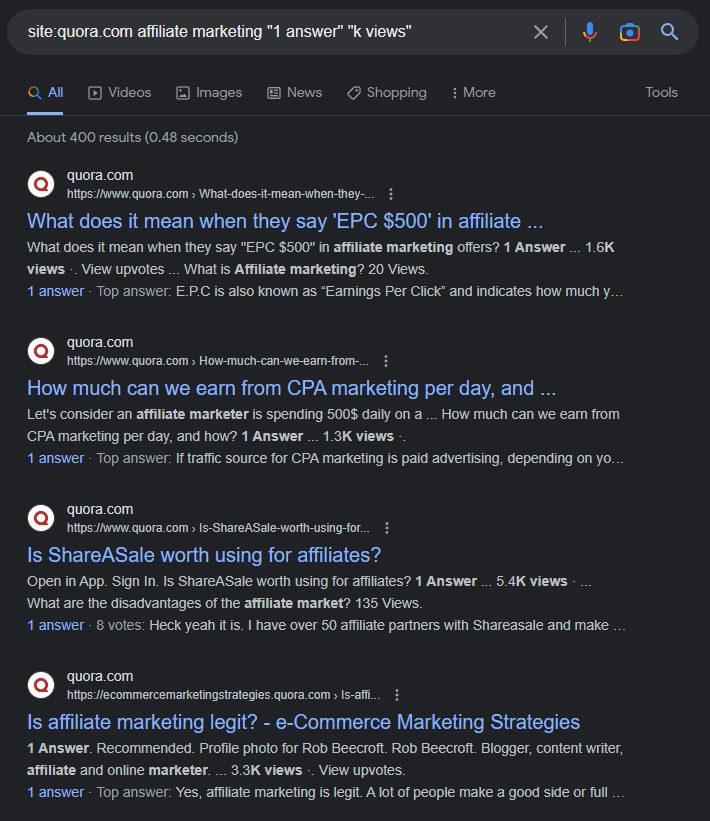Screen dimensions: 710x821
Task: Submit search with the magnifying glass icon
Action: [669, 32]
